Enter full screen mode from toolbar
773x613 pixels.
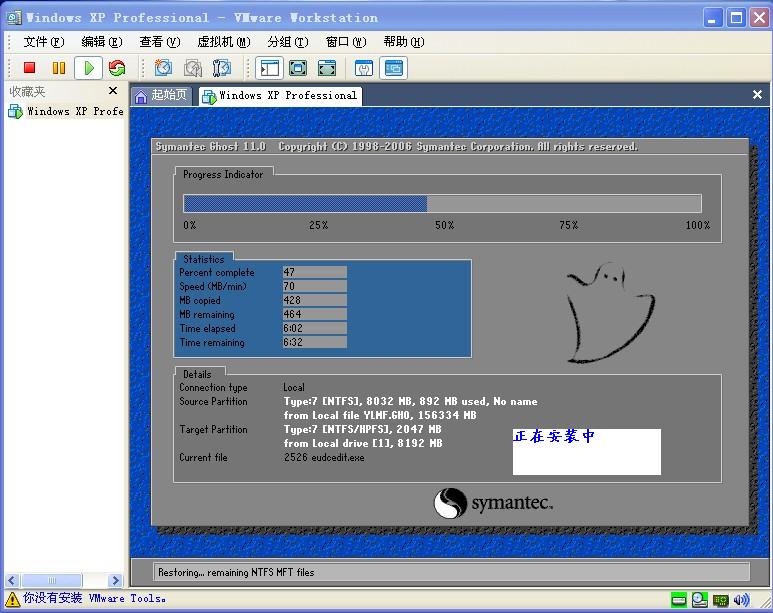tap(298, 68)
